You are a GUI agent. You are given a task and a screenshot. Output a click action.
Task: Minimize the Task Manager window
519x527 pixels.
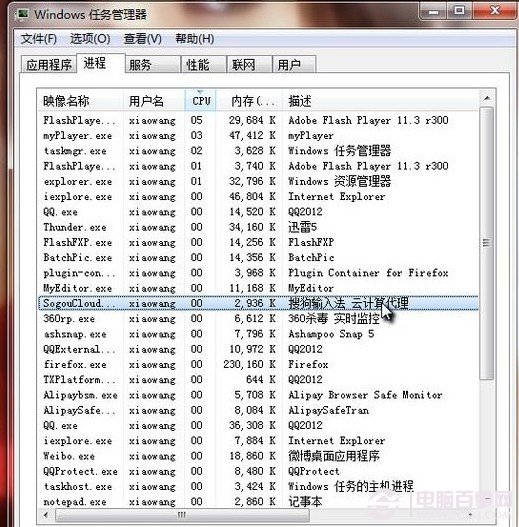coord(433,11)
